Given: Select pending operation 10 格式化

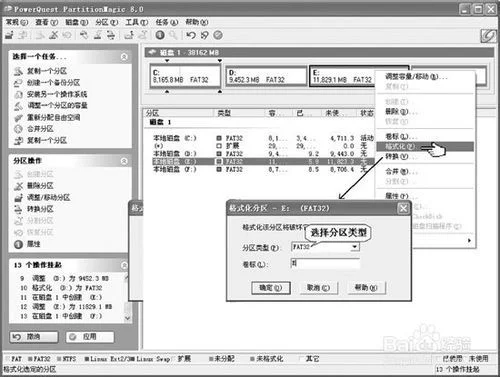Looking at the screenshot, I should pos(61,288).
